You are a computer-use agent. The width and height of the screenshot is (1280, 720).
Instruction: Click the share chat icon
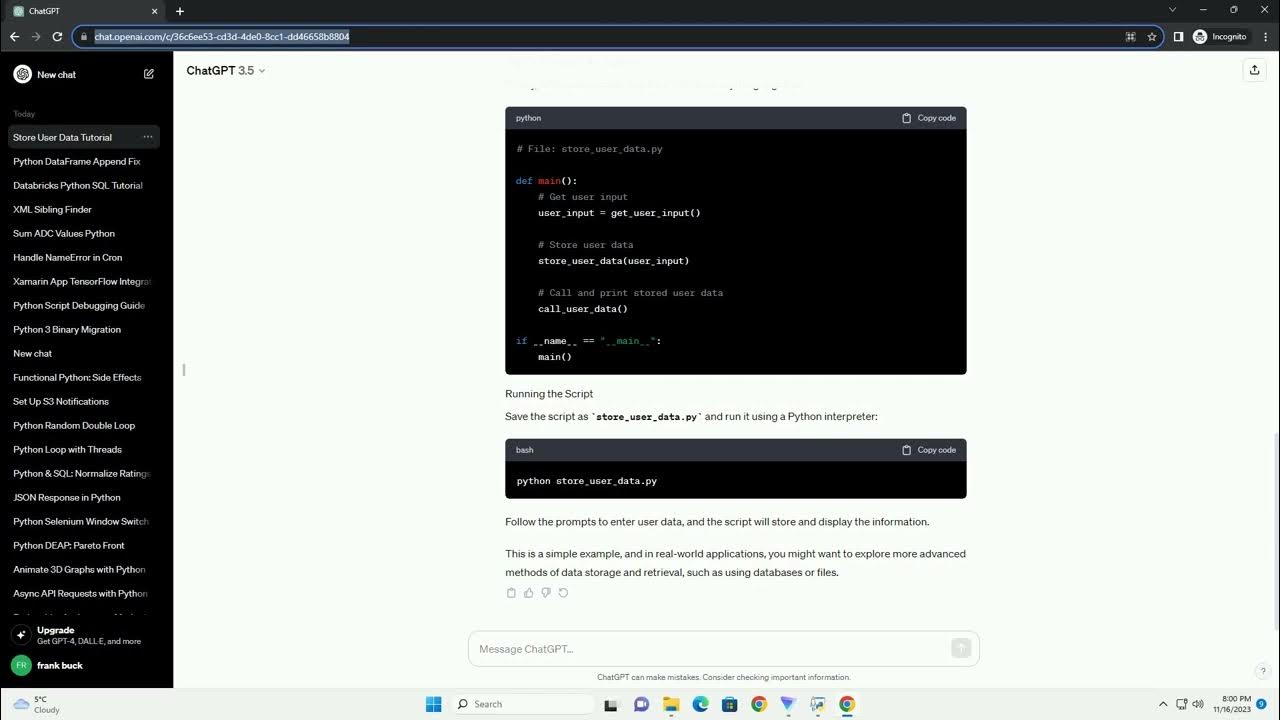point(1254,70)
